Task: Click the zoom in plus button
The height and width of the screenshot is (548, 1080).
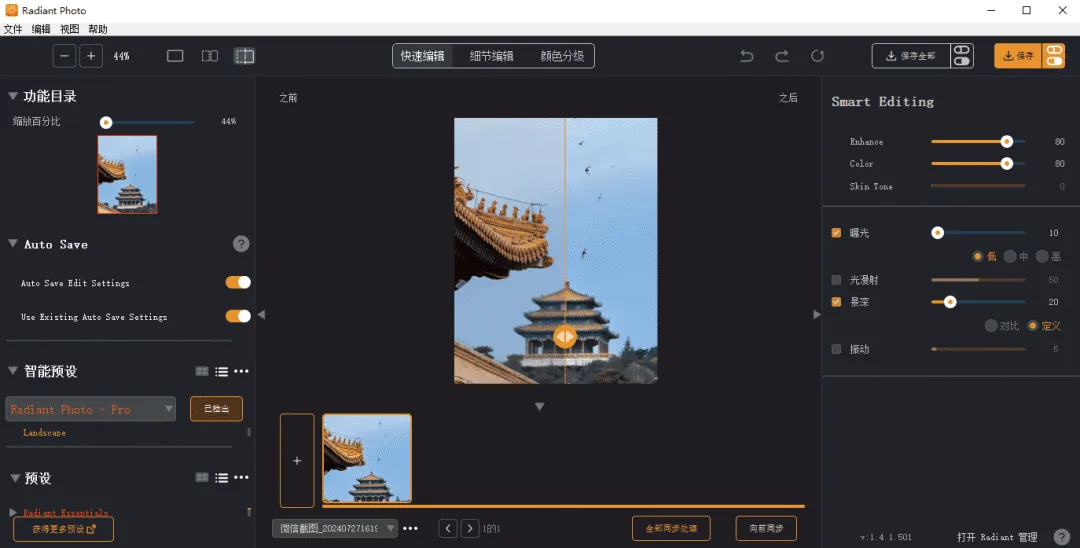Action: (91, 56)
